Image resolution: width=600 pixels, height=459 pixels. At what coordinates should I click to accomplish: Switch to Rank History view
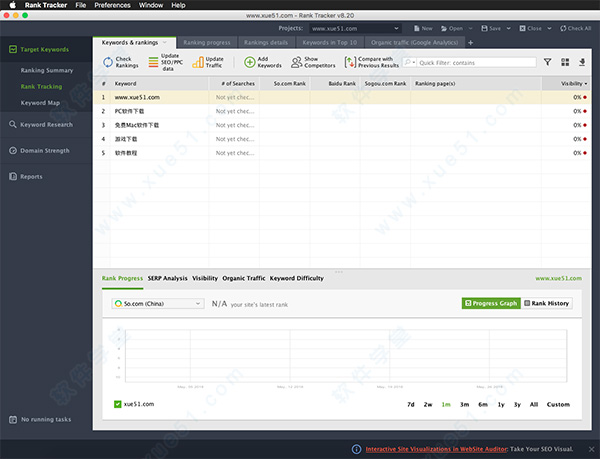547,303
